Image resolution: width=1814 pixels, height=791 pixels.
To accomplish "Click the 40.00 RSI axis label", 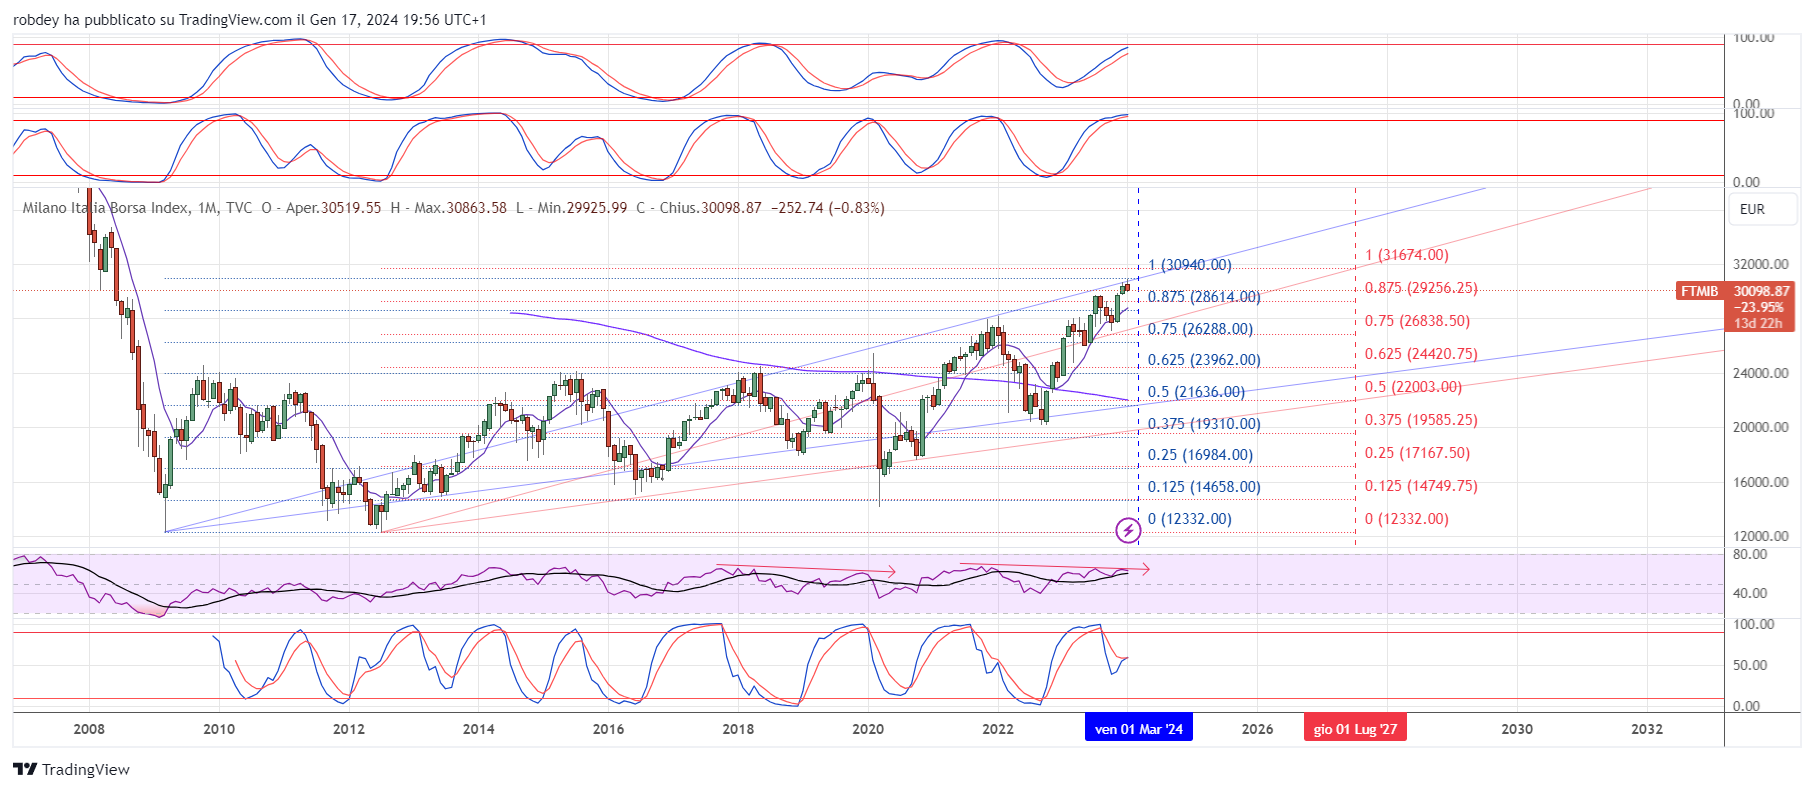I will pos(1750,593).
